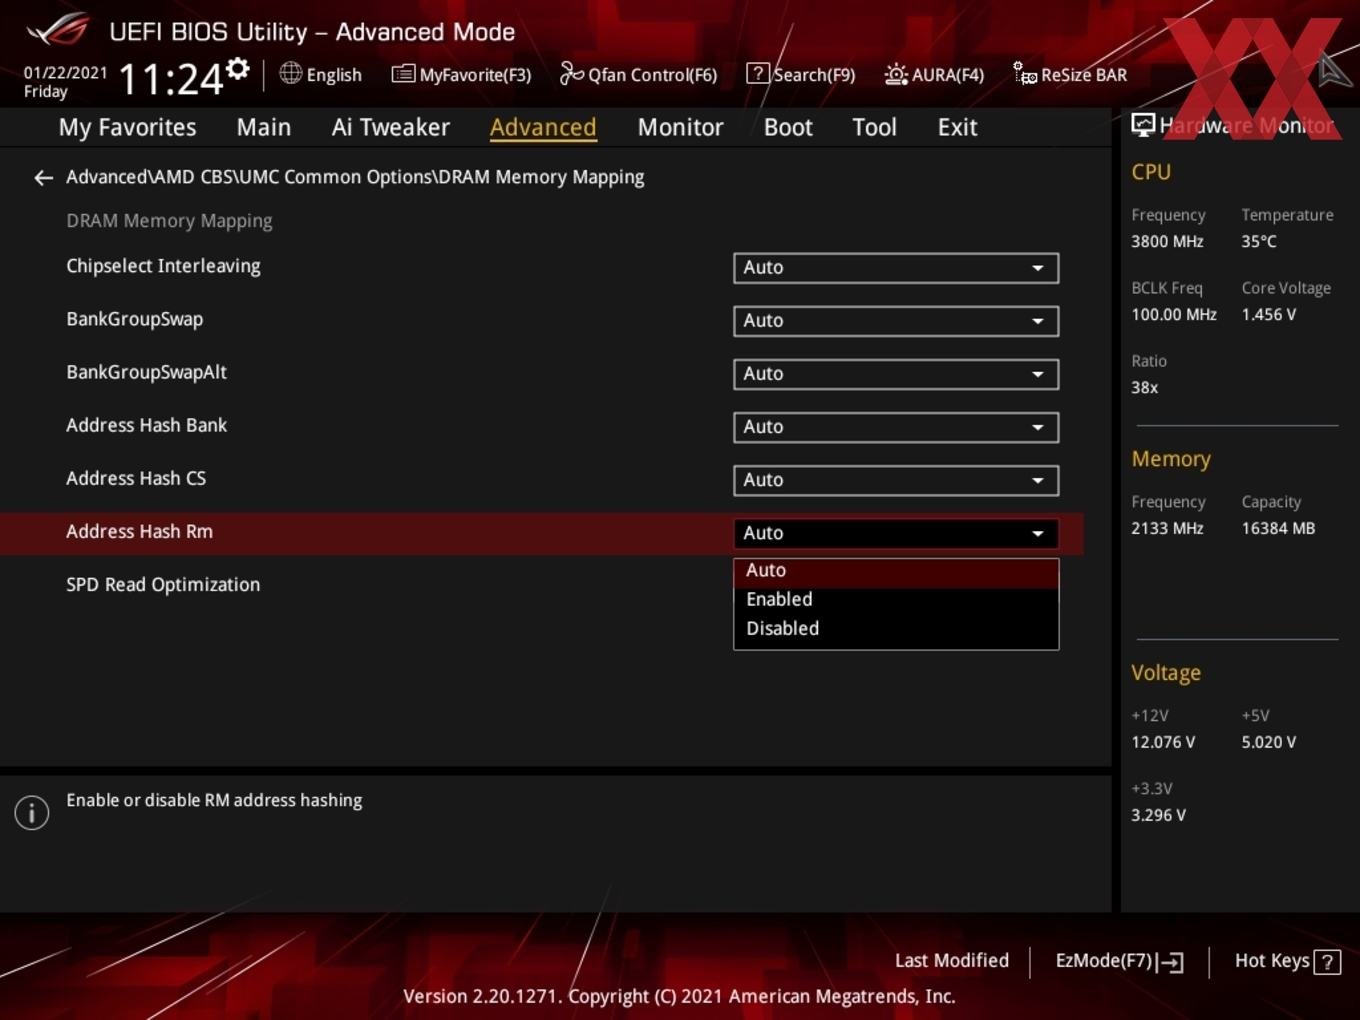Image resolution: width=1360 pixels, height=1020 pixels.
Task: Expand BankGroupSwapAlt combo box
Action: [896, 374]
